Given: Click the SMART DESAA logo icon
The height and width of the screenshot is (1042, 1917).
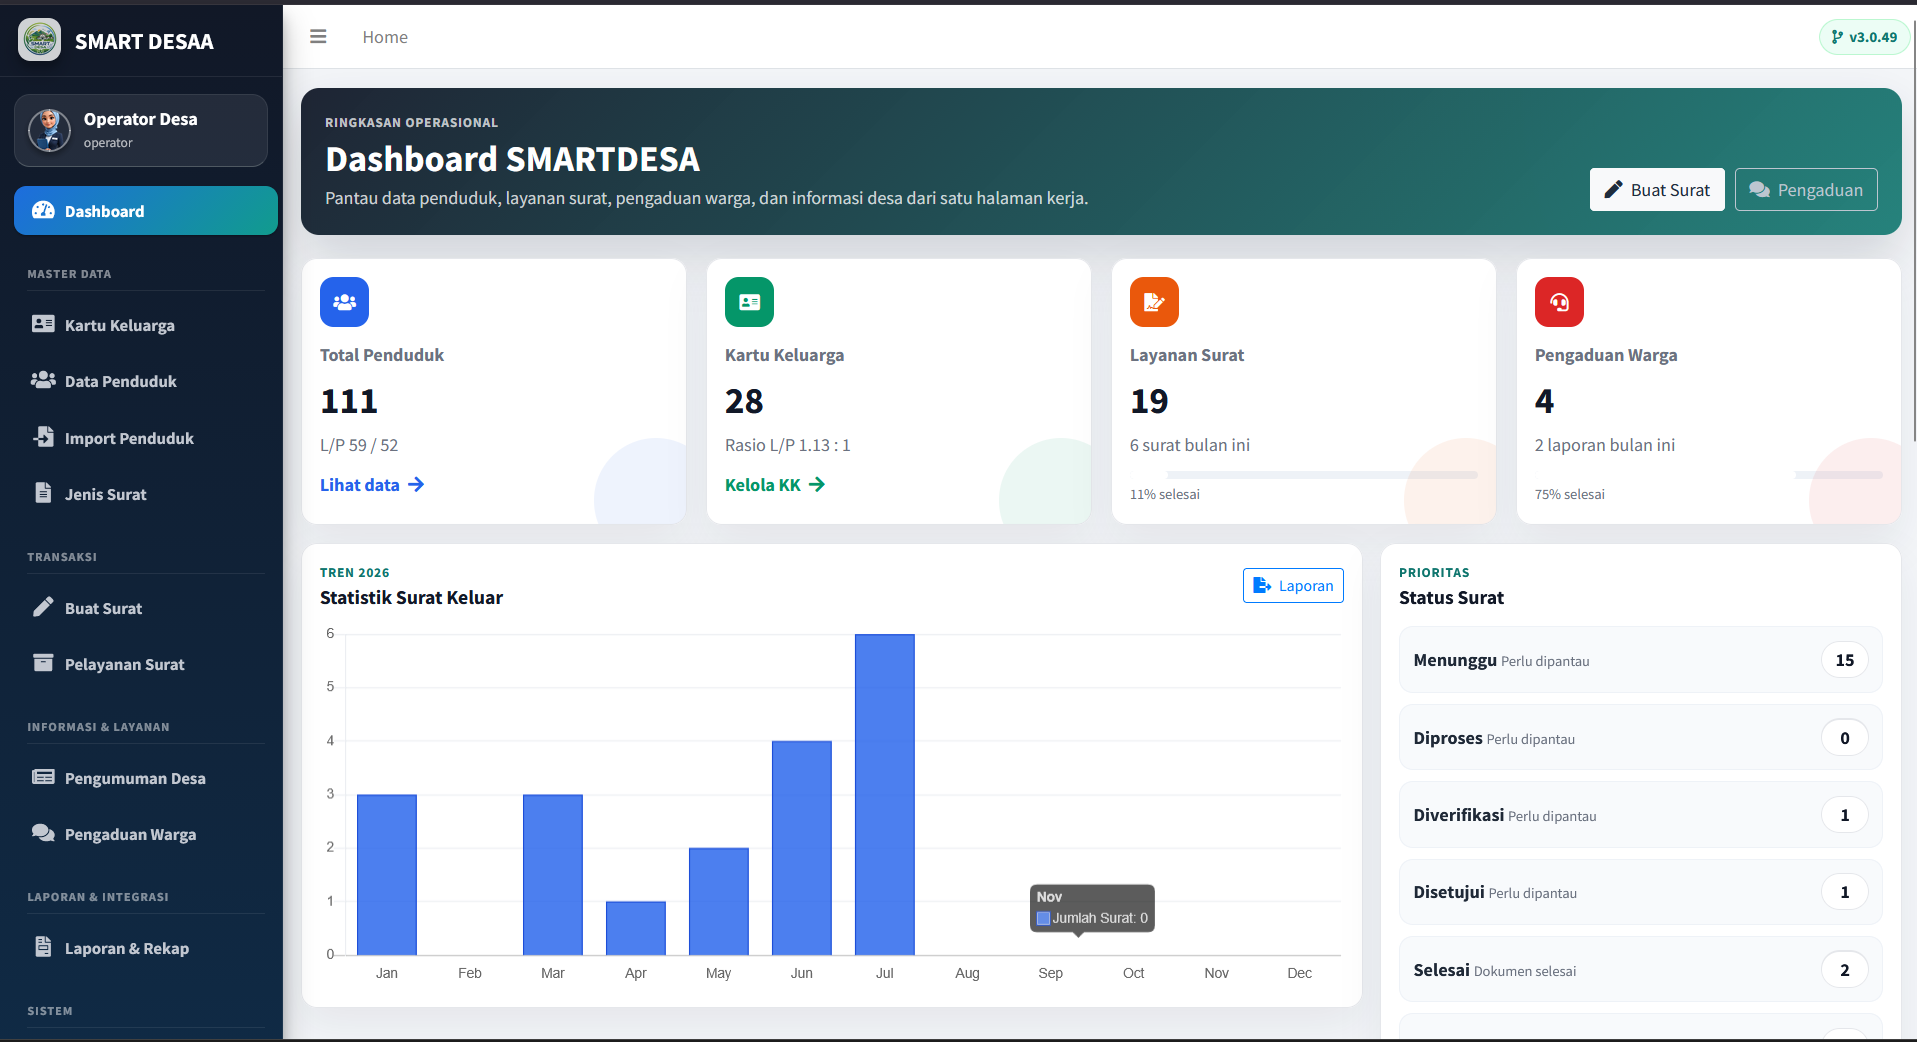Looking at the screenshot, I should click(40, 40).
